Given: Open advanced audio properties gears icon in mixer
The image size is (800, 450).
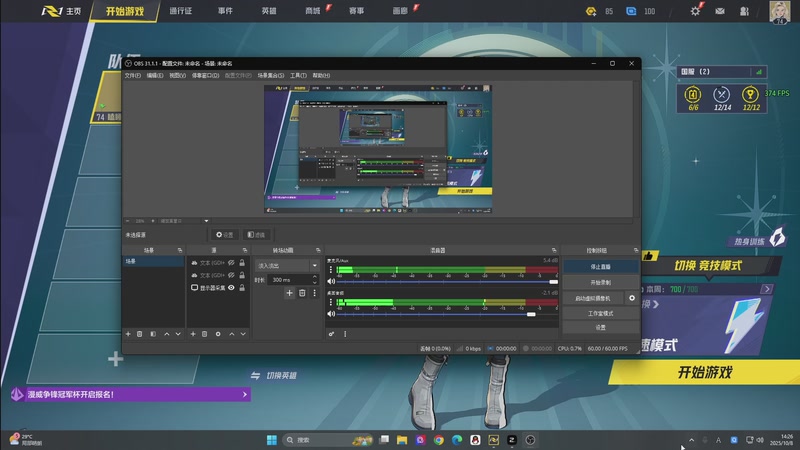Looking at the screenshot, I should pos(332,334).
